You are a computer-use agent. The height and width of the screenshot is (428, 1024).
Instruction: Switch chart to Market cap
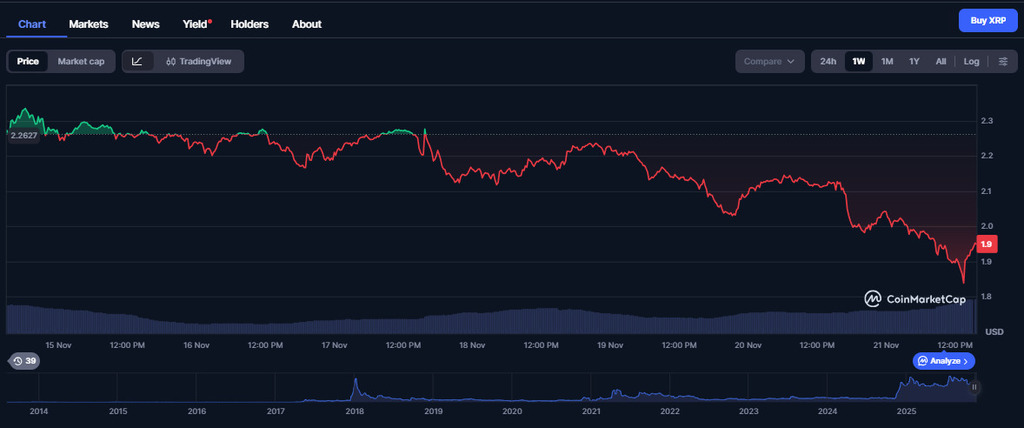(x=81, y=61)
